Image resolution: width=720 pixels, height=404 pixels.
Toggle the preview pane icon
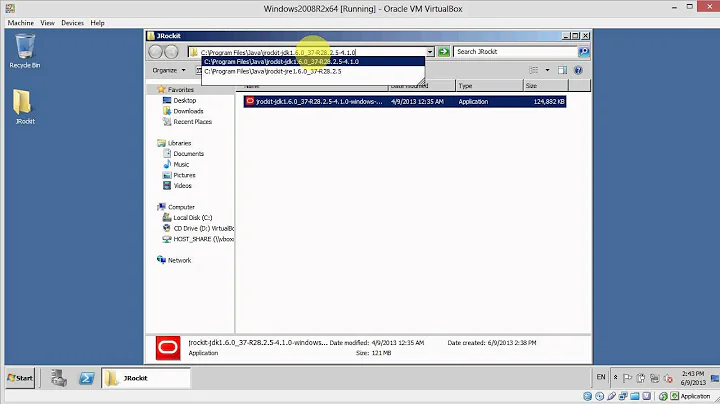click(562, 70)
